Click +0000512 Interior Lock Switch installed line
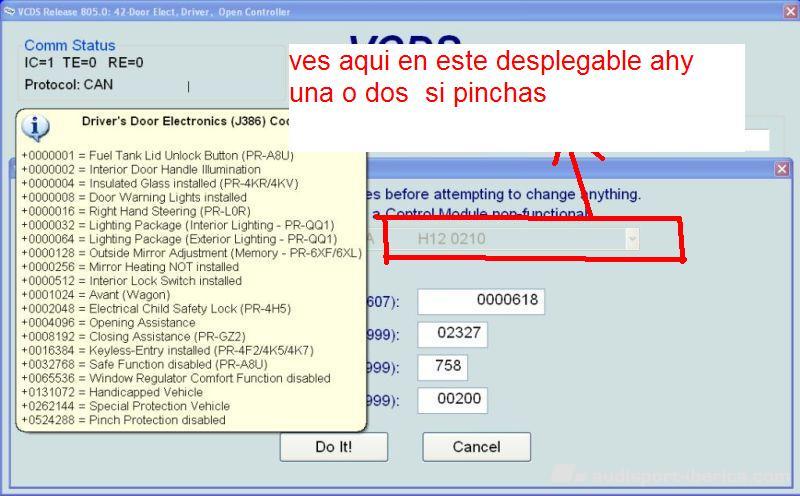800x496 pixels. (x=132, y=281)
